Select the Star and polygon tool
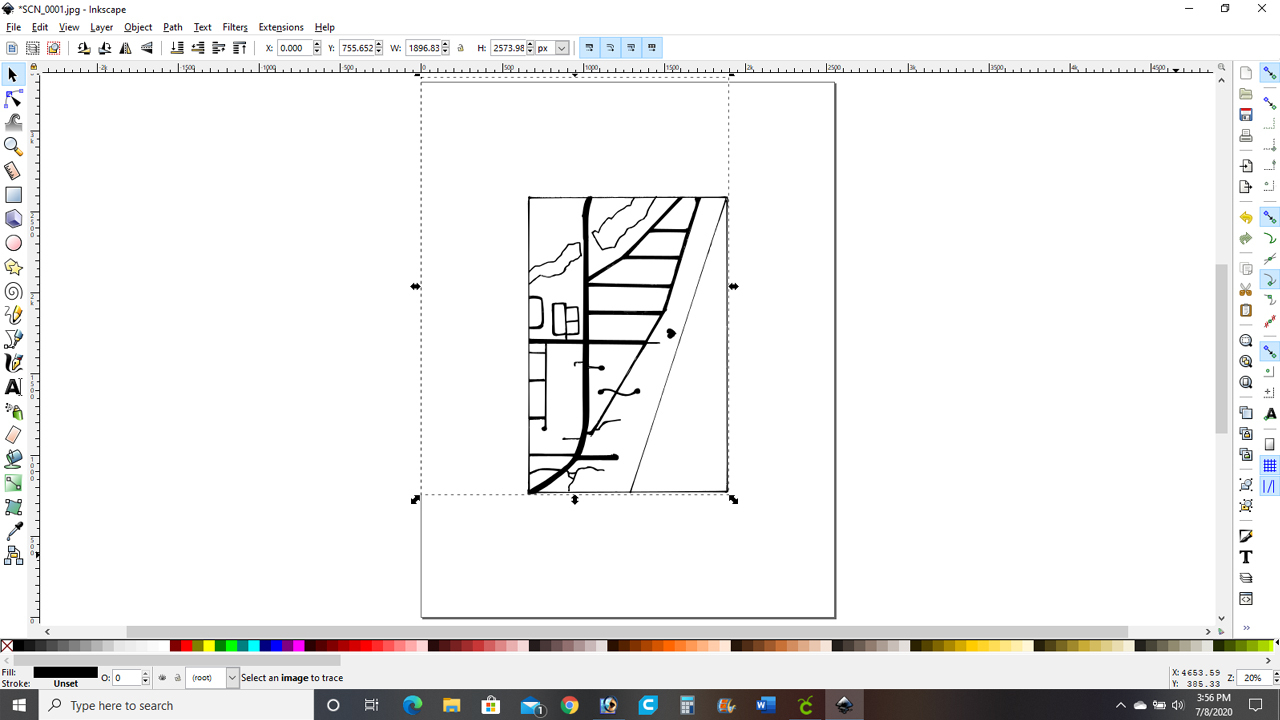1280x720 pixels. tap(14, 267)
